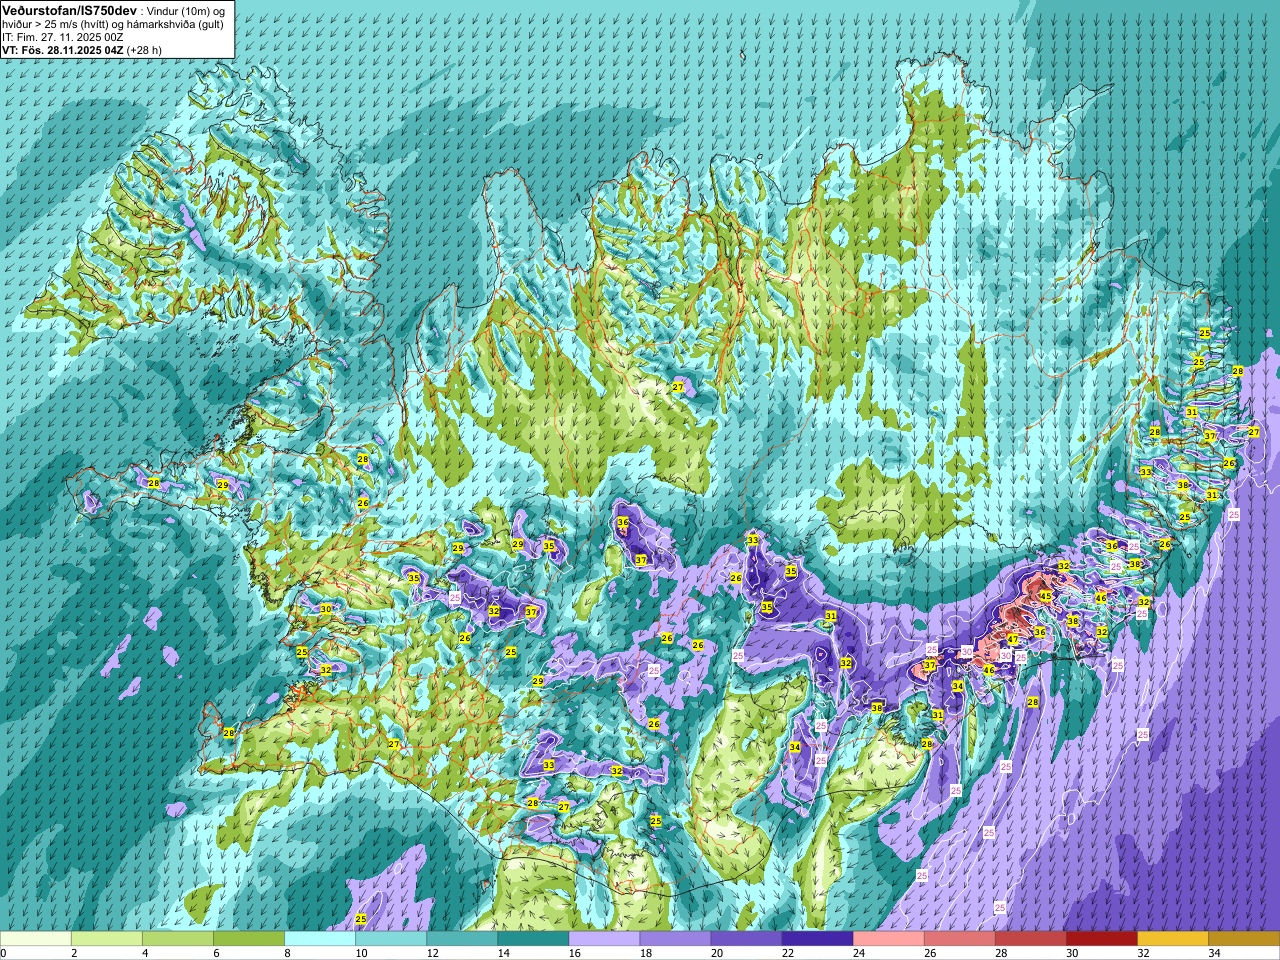Screen dimensions: 1280x960
Task: Select the pale yellow 0–2 m/s swatch
Action: (36, 939)
